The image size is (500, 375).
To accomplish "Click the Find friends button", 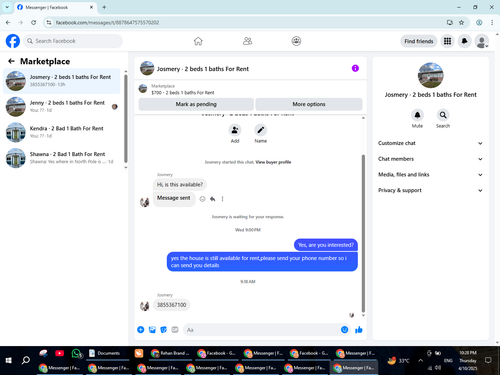I will click(x=419, y=41).
